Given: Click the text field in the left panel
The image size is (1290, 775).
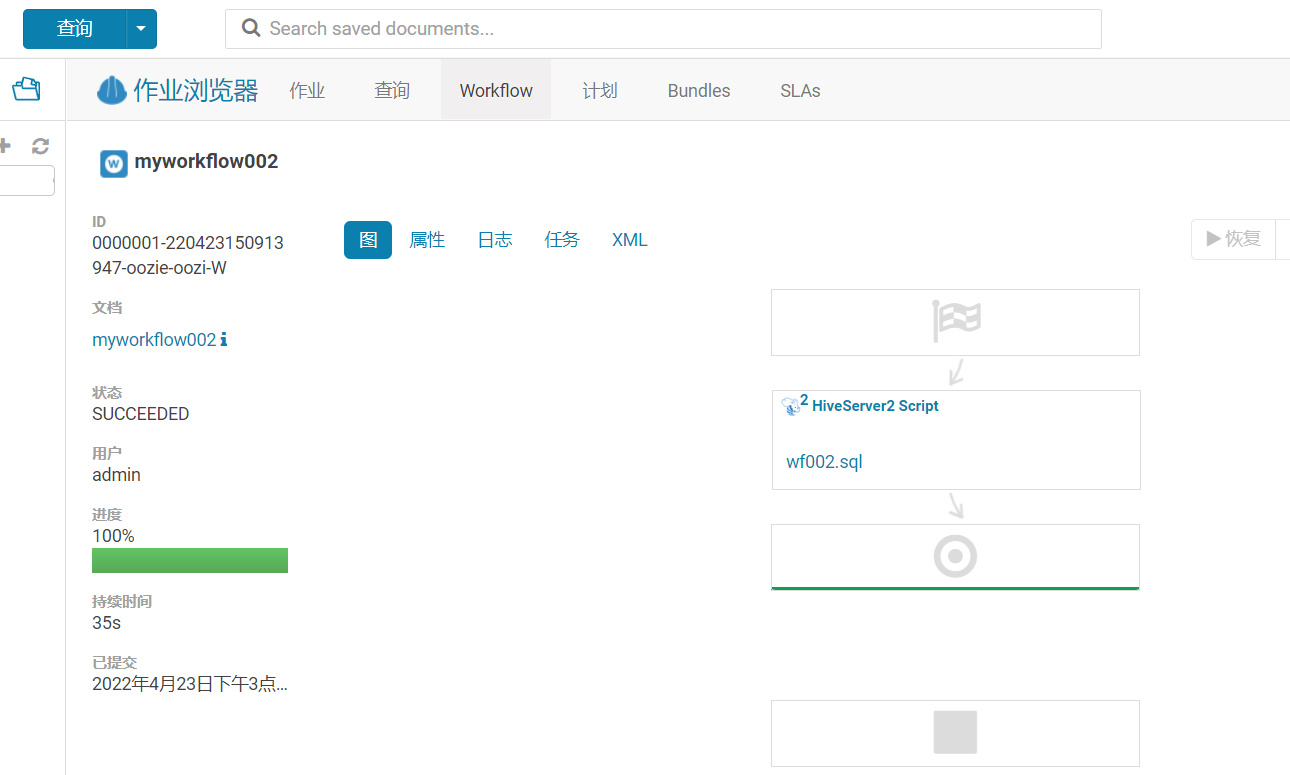Looking at the screenshot, I should [27, 180].
